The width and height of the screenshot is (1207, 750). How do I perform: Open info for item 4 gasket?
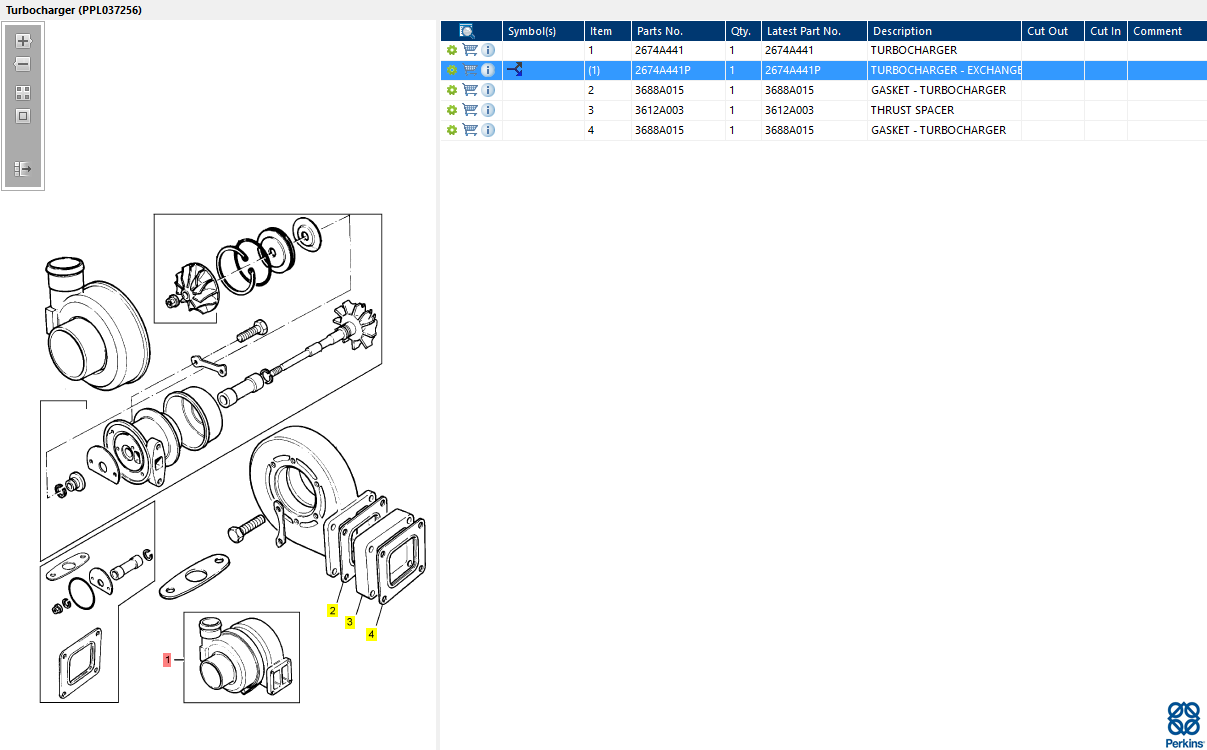(488, 130)
